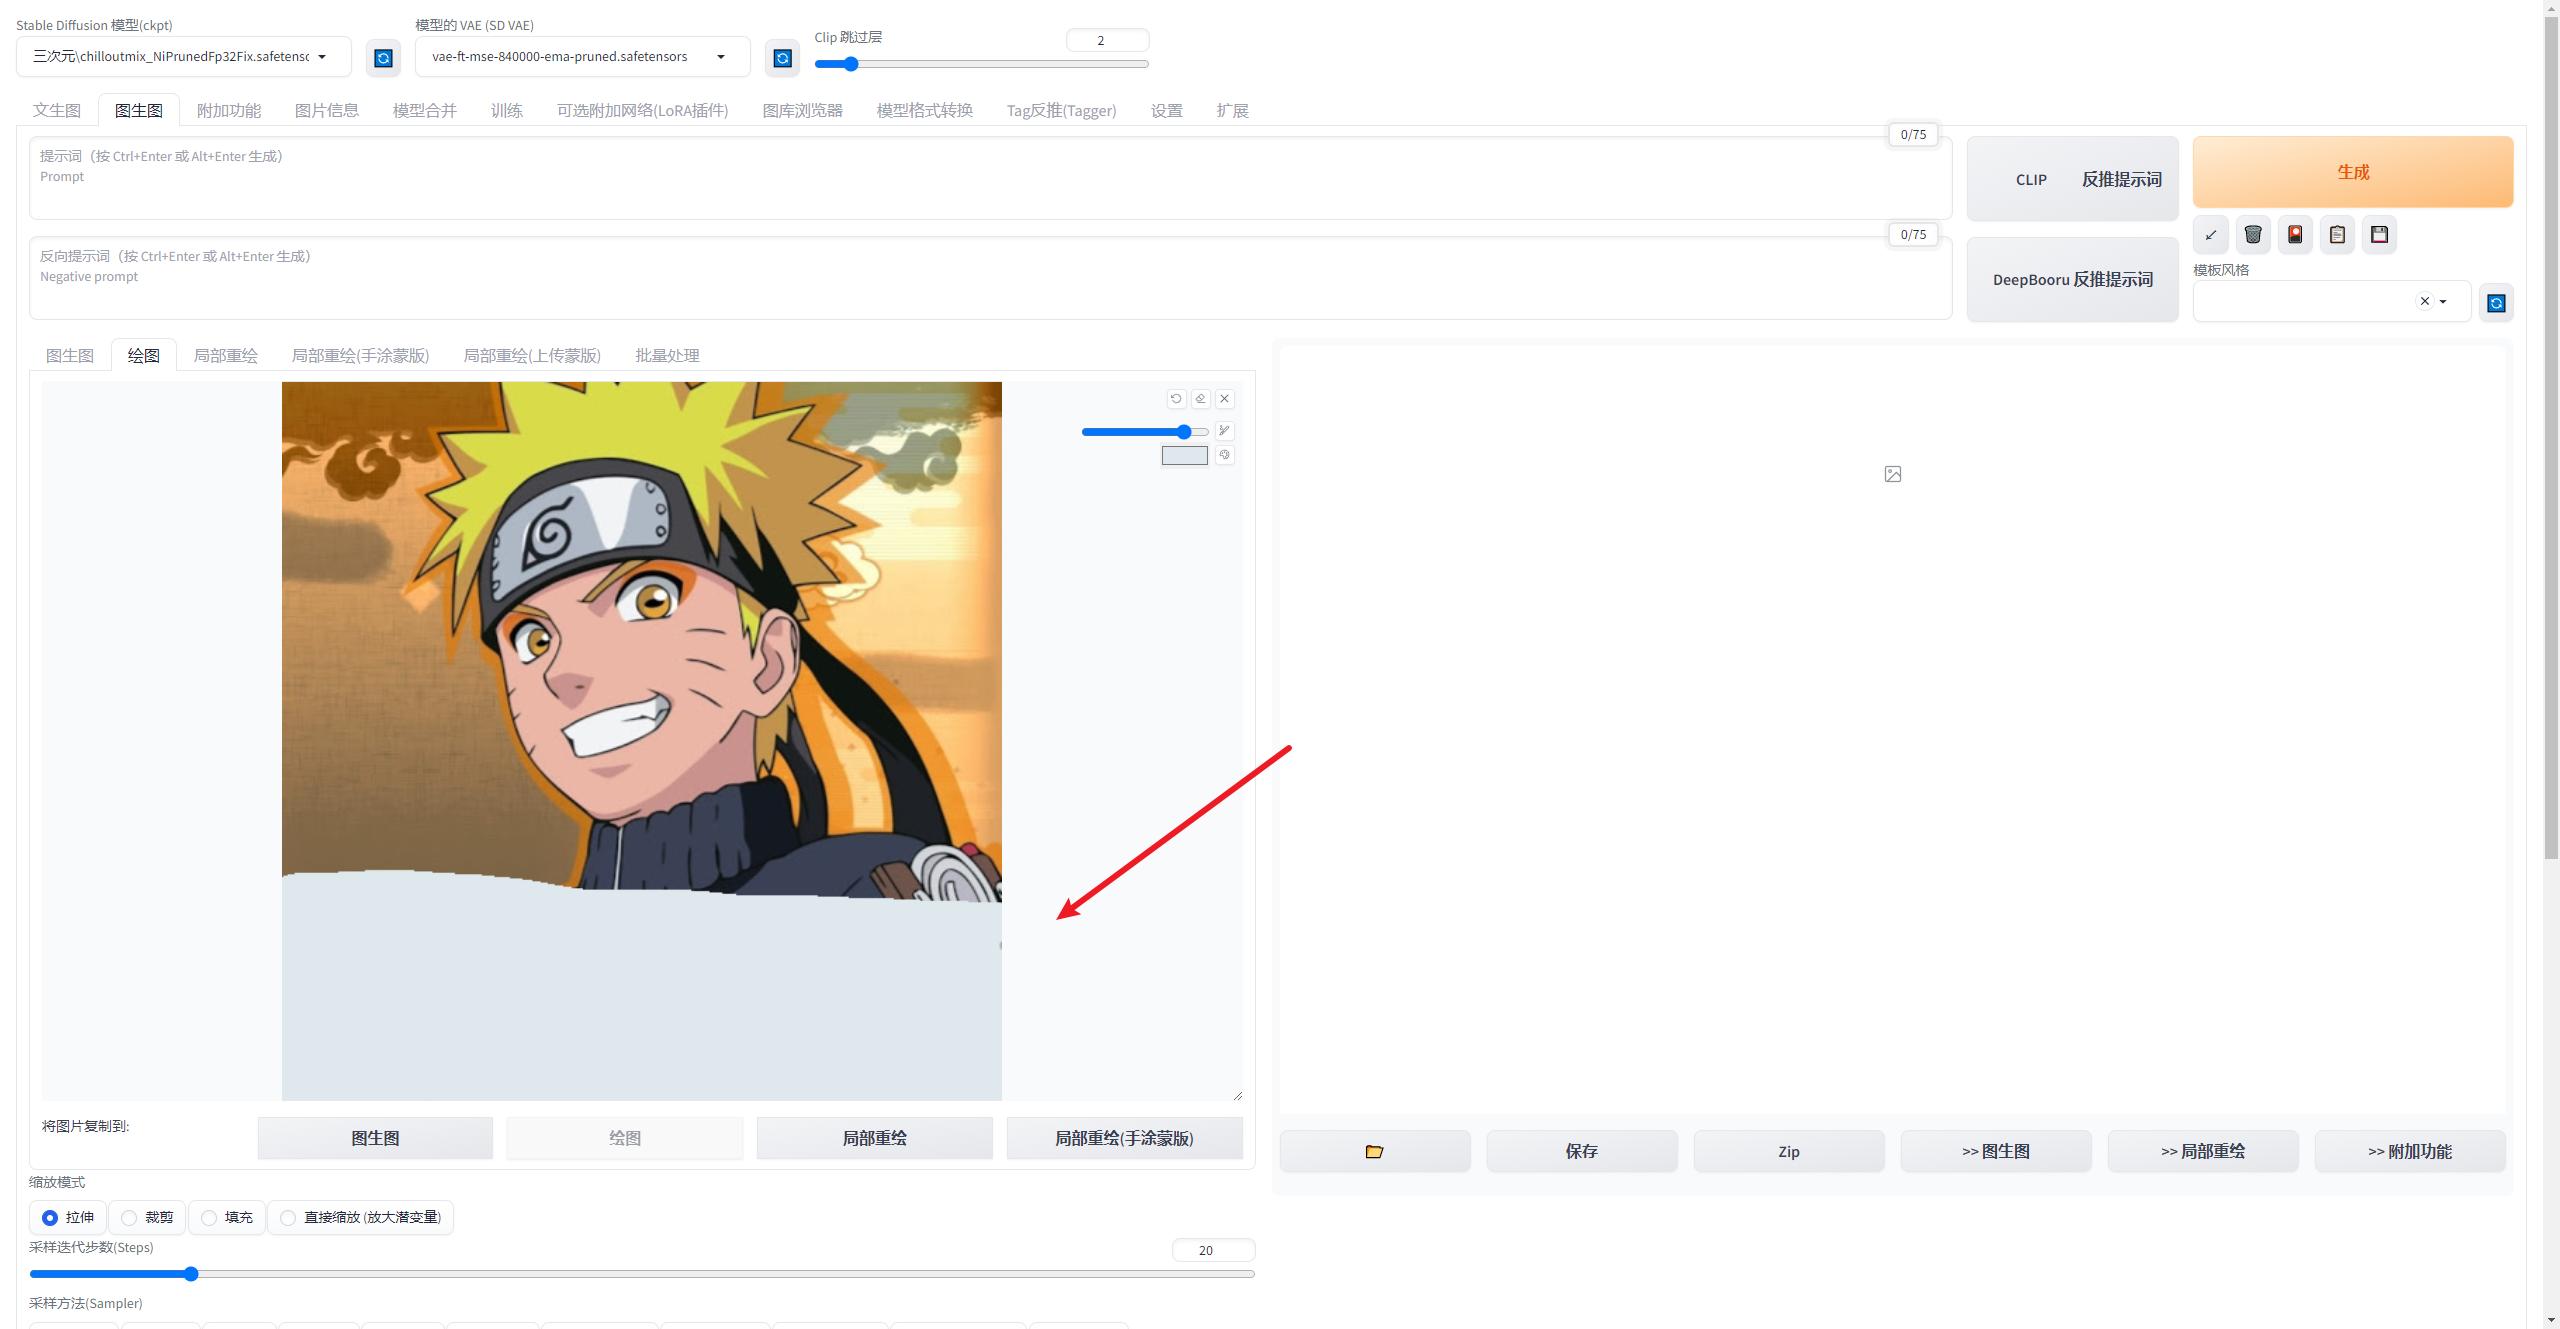Switch to the 文生图 tab

[56, 110]
